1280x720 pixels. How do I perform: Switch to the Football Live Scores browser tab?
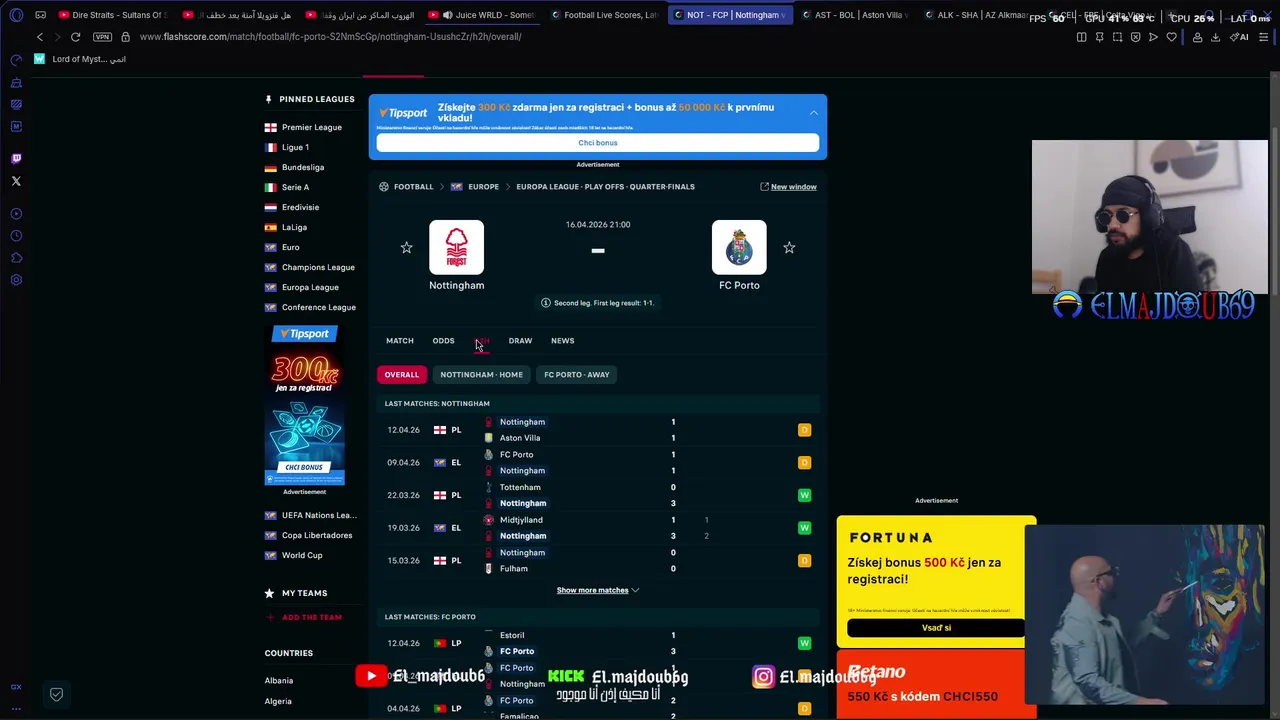coord(602,15)
